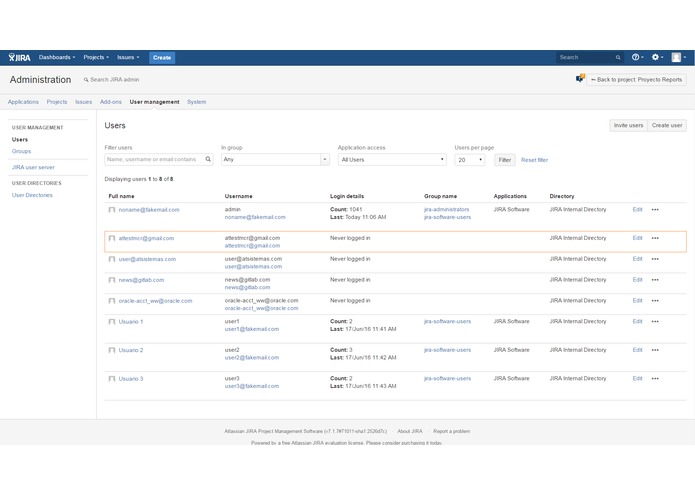This screenshot has width=695, height=494.
Task: Click the JIRA logo
Action: point(20,58)
